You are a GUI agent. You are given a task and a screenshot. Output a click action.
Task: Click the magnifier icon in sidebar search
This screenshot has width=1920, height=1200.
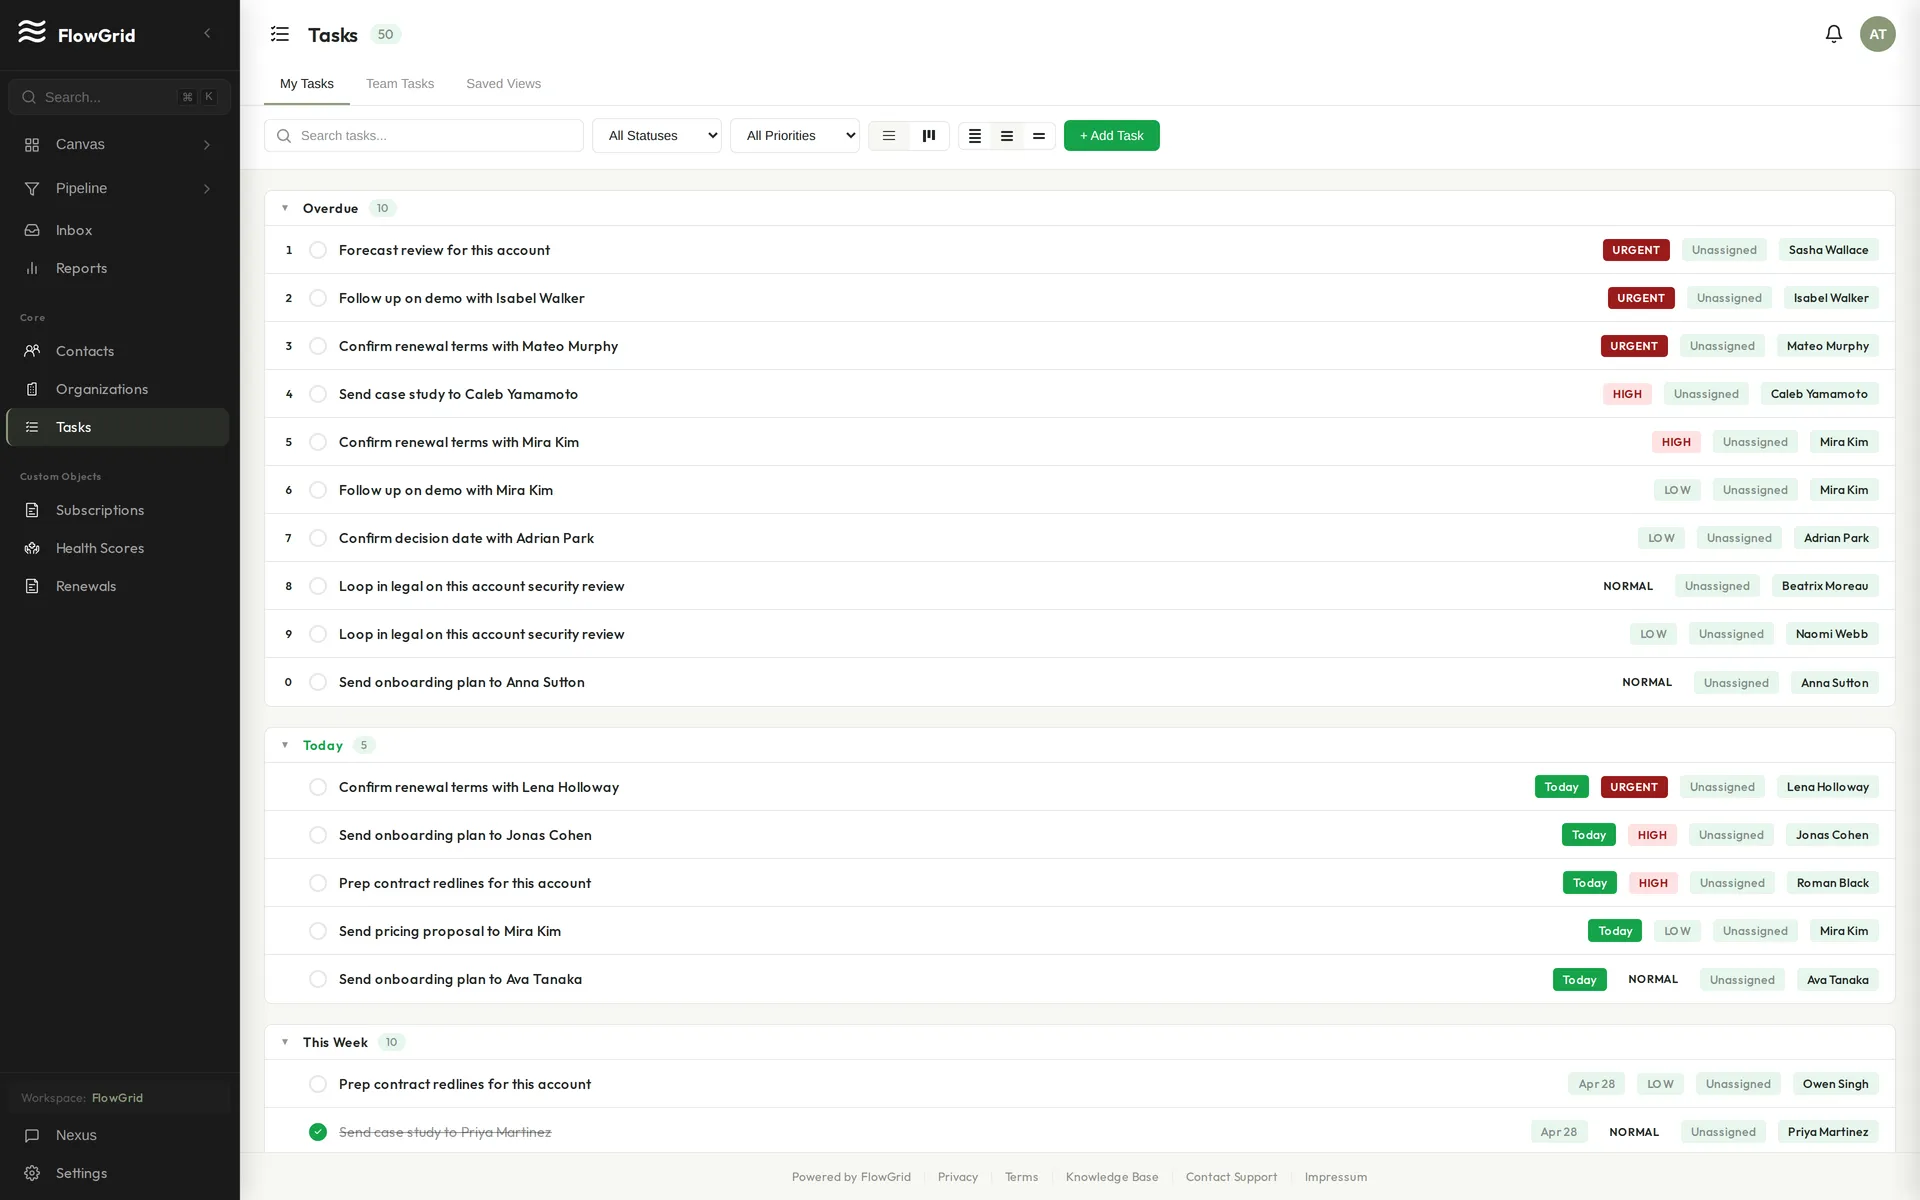pos(28,97)
